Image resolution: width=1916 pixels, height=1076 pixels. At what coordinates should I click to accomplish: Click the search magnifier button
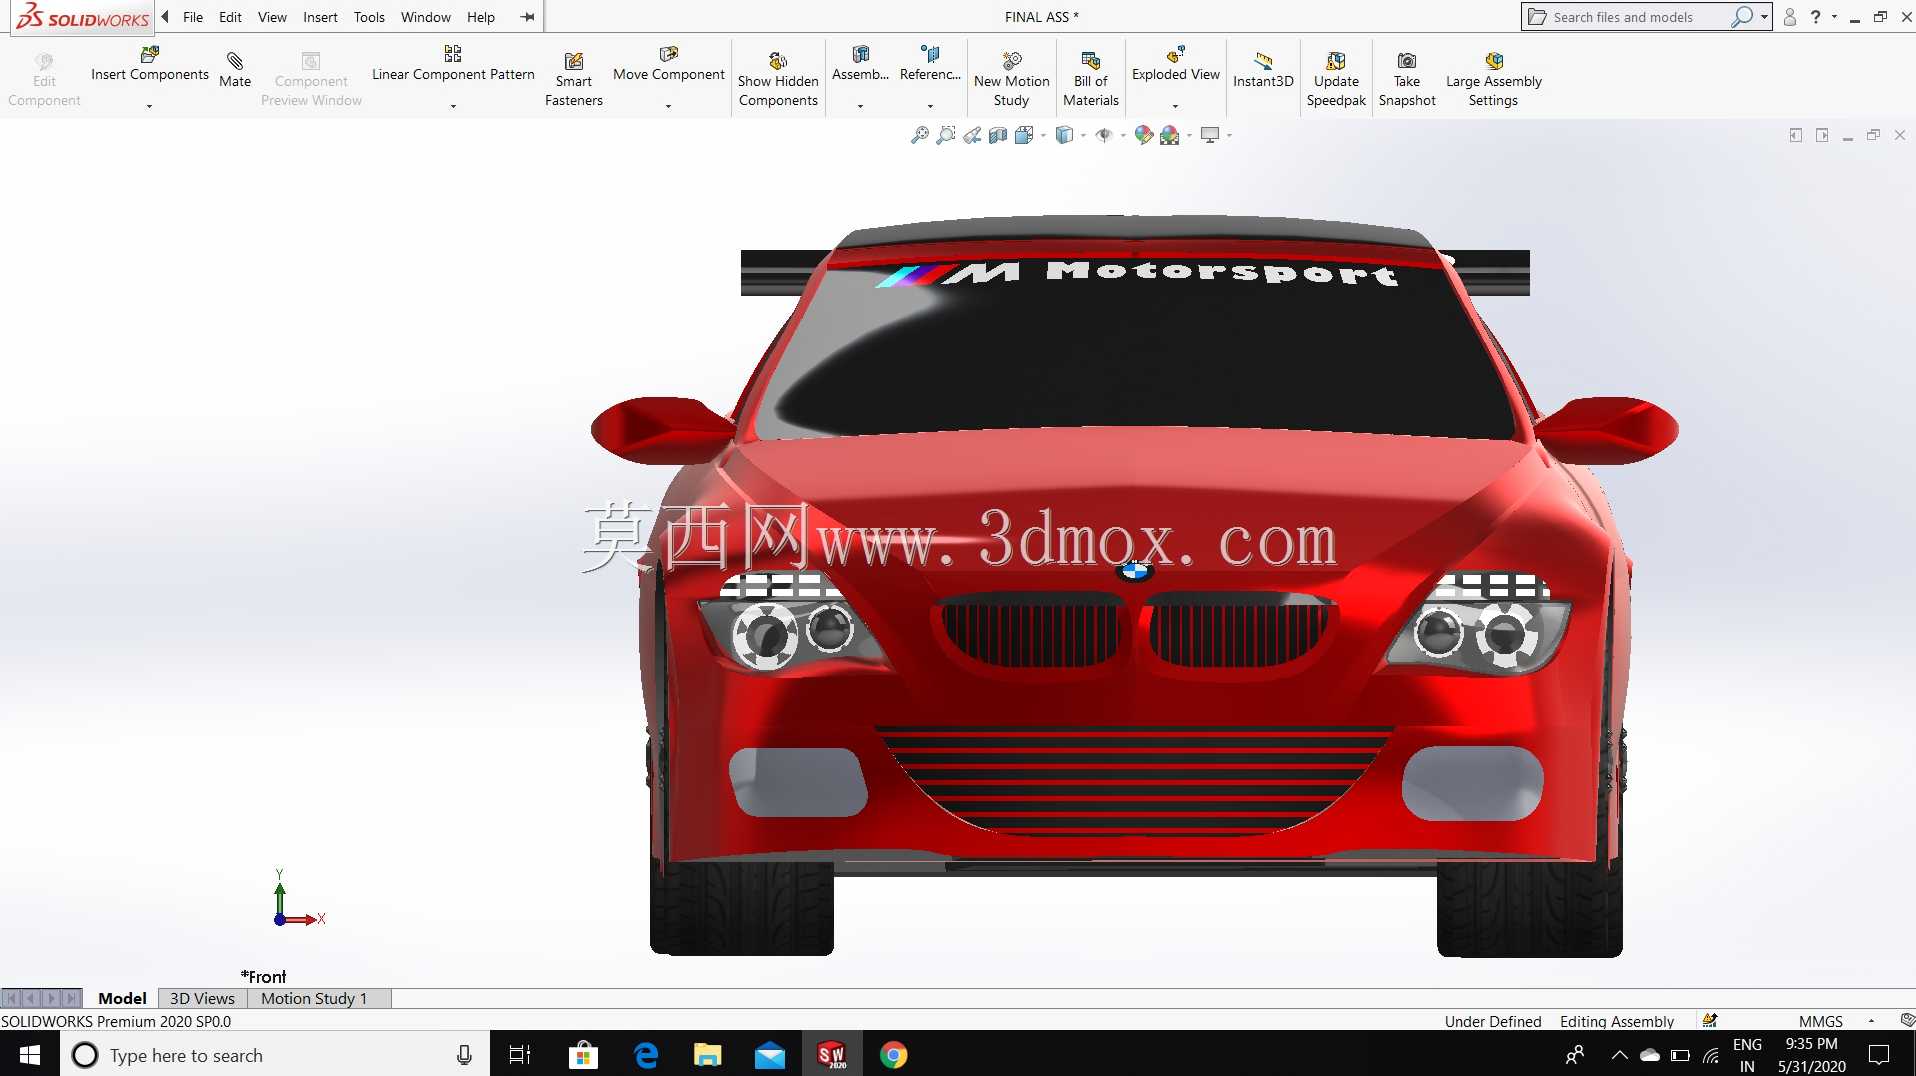(1741, 17)
